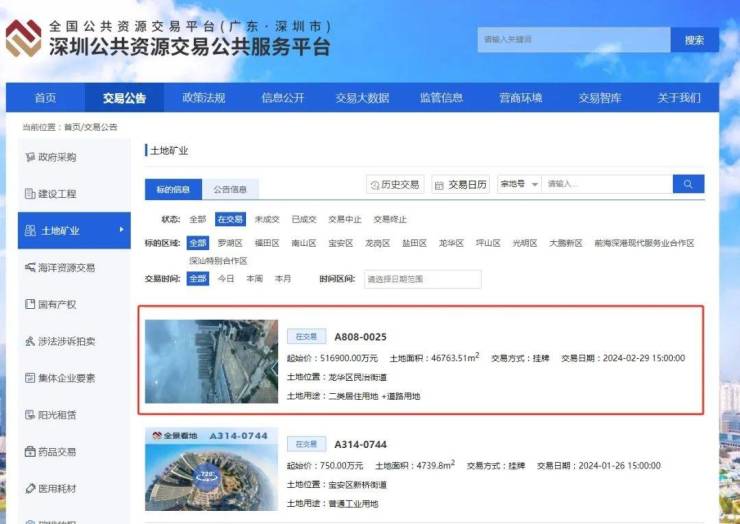This screenshot has width=740, height=524.
Task: Open the 宗地号 search type dropdown
Action: 519,184
